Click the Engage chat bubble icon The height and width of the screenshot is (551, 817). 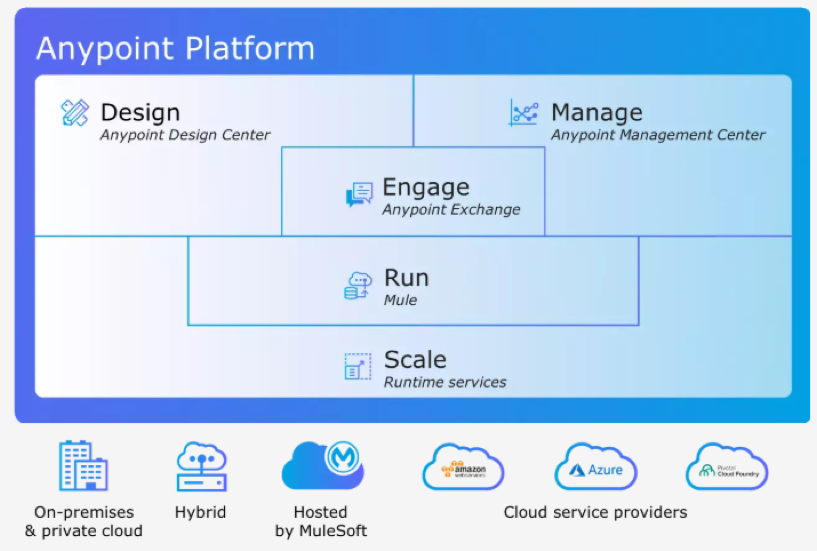[x=359, y=194]
